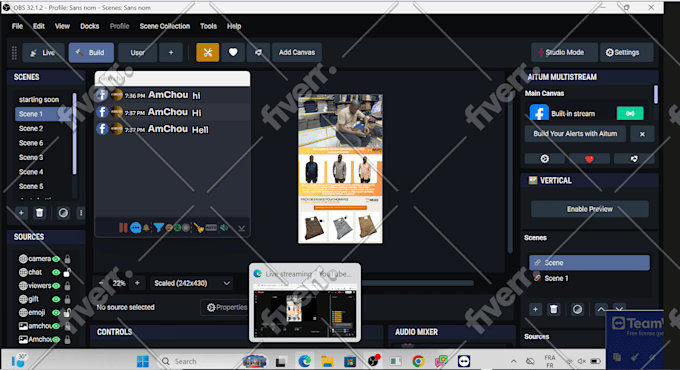Open the Tools menu
The height and width of the screenshot is (370, 680).
coord(208,26)
